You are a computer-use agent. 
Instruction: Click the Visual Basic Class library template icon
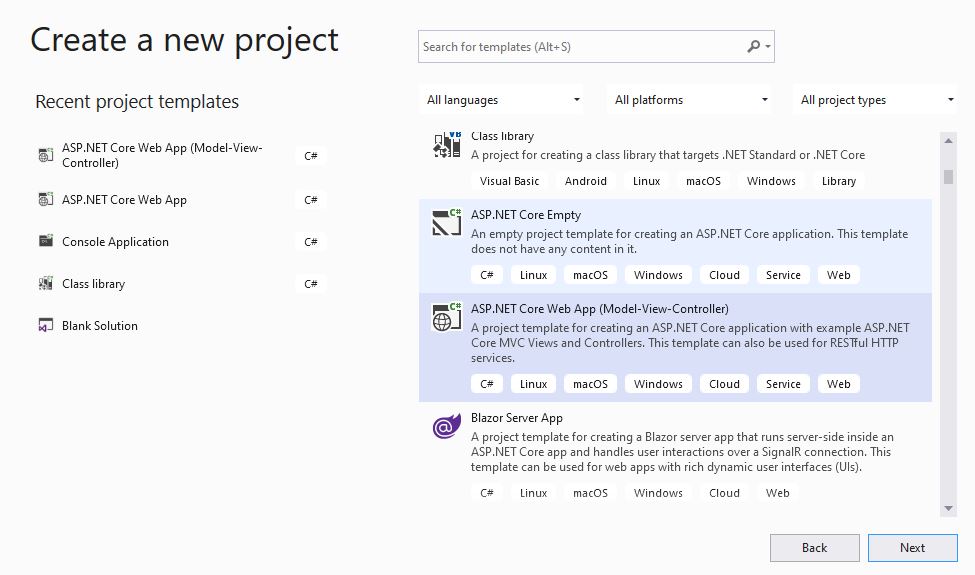[x=447, y=145]
